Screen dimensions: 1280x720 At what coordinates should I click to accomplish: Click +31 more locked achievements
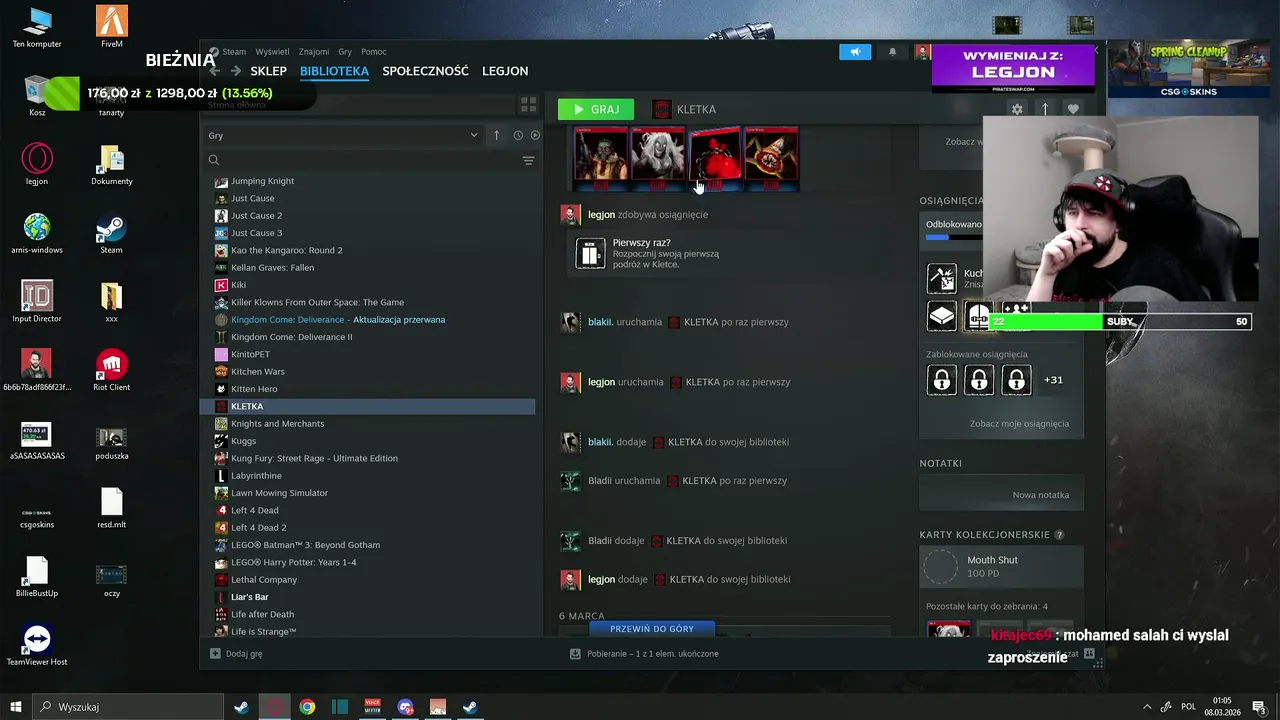pos(1053,380)
